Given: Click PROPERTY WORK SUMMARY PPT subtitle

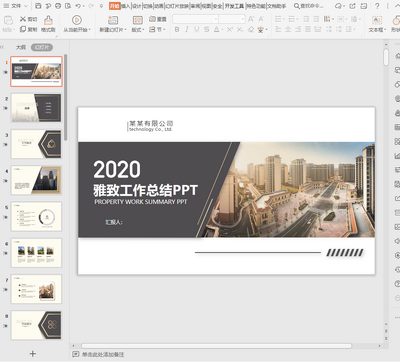Looking at the screenshot, I should coord(141,202).
